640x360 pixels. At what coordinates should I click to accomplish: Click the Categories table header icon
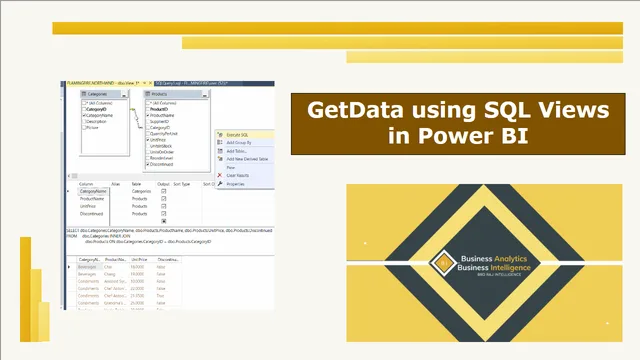click(x=84, y=94)
